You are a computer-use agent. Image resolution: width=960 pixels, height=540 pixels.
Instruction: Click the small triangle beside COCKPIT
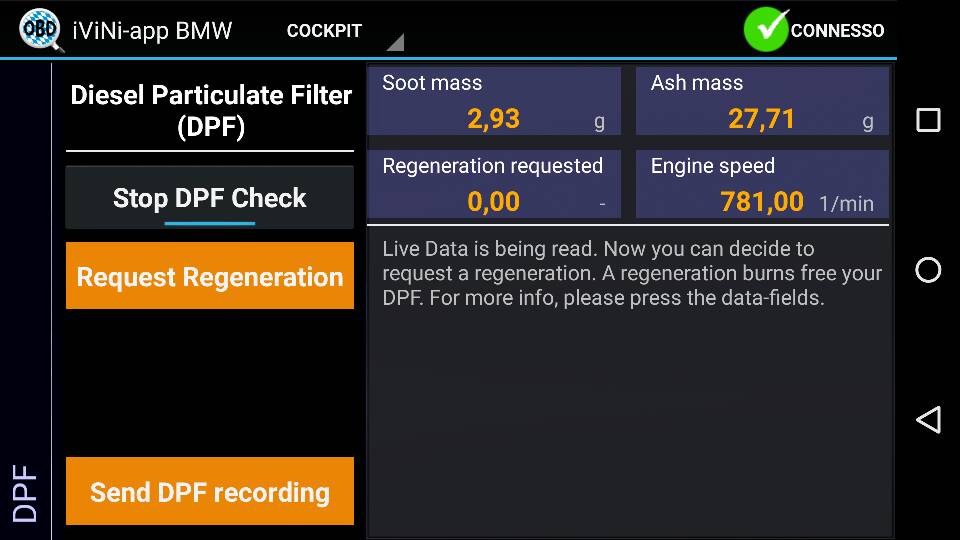[x=395, y=42]
